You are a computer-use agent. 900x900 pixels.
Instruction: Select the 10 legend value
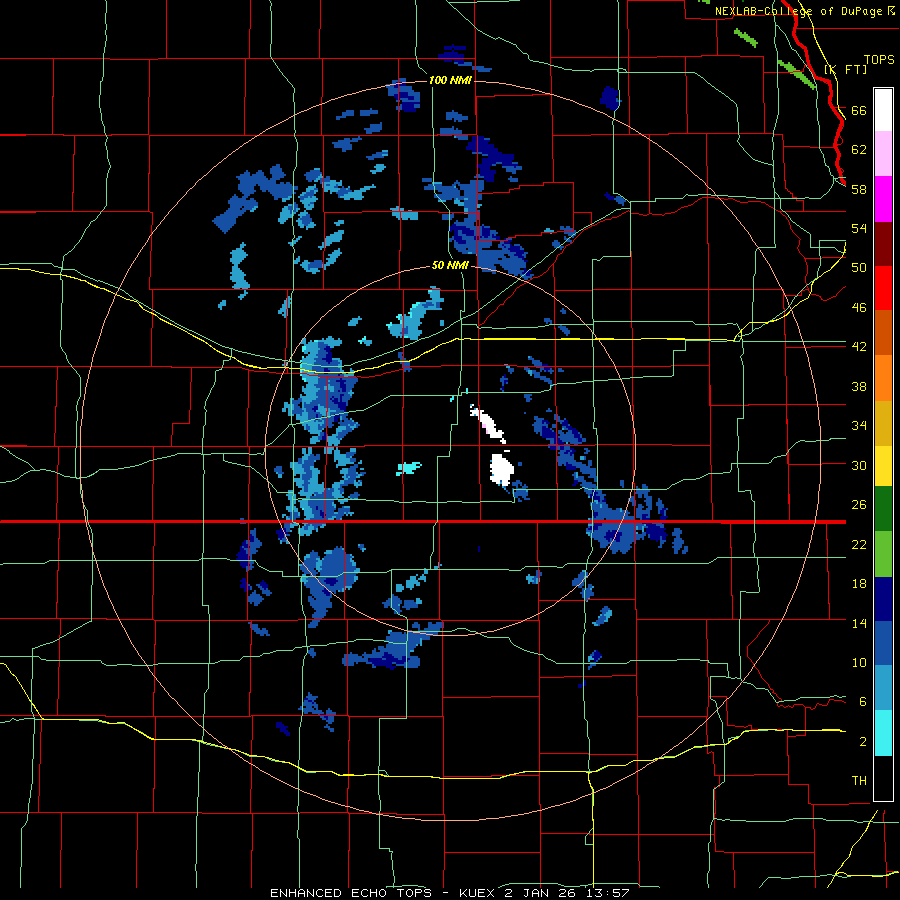click(x=859, y=662)
